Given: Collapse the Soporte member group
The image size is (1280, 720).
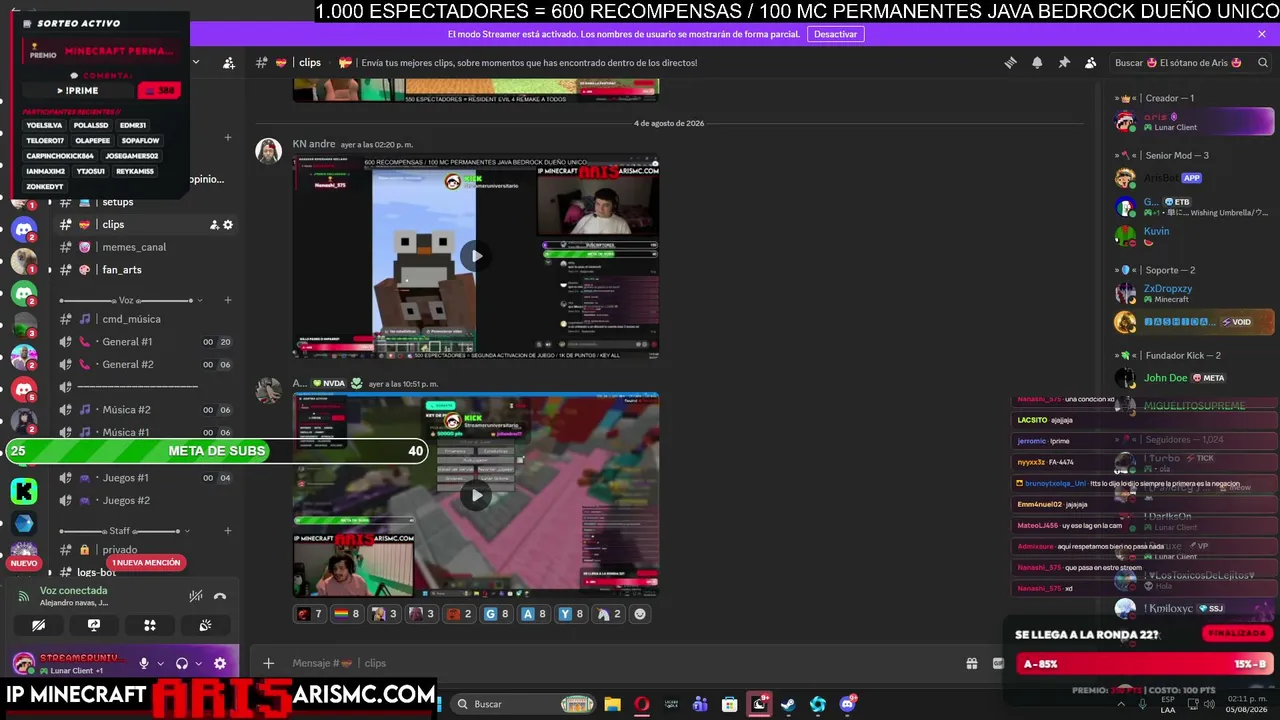Looking at the screenshot, I should coord(1157,270).
